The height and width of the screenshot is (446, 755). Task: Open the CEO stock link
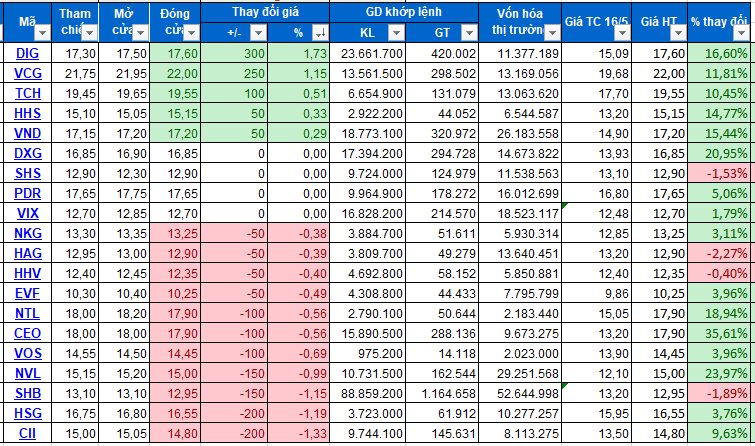tap(27, 333)
